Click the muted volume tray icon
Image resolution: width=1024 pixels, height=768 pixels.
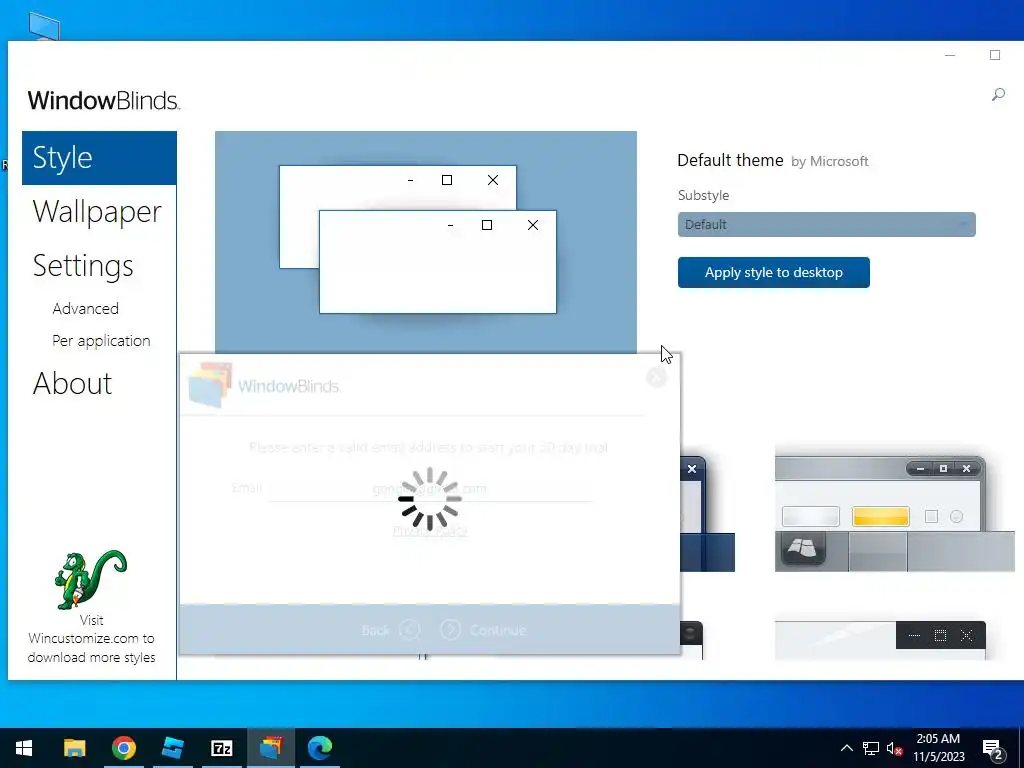click(x=895, y=748)
